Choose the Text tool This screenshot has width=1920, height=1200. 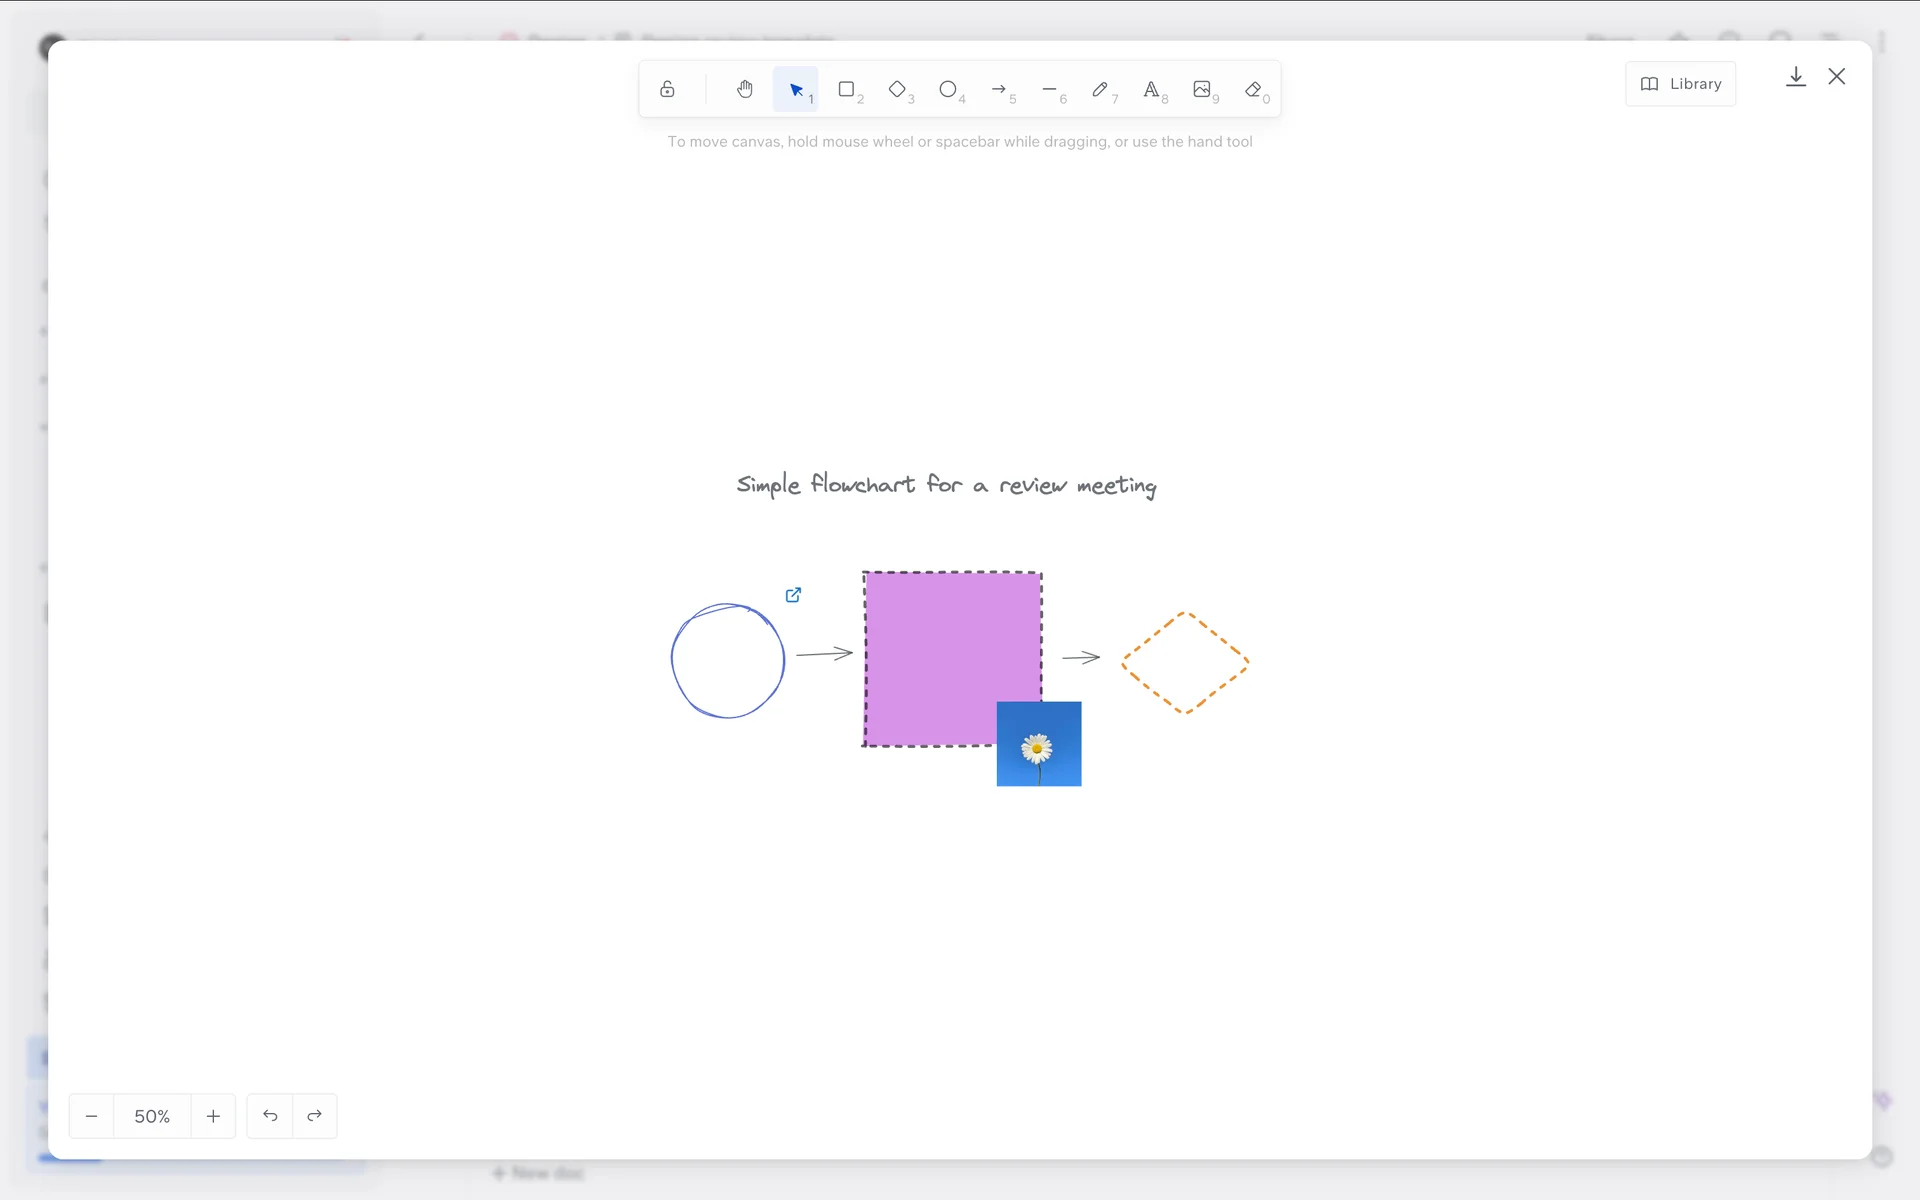pos(1152,89)
